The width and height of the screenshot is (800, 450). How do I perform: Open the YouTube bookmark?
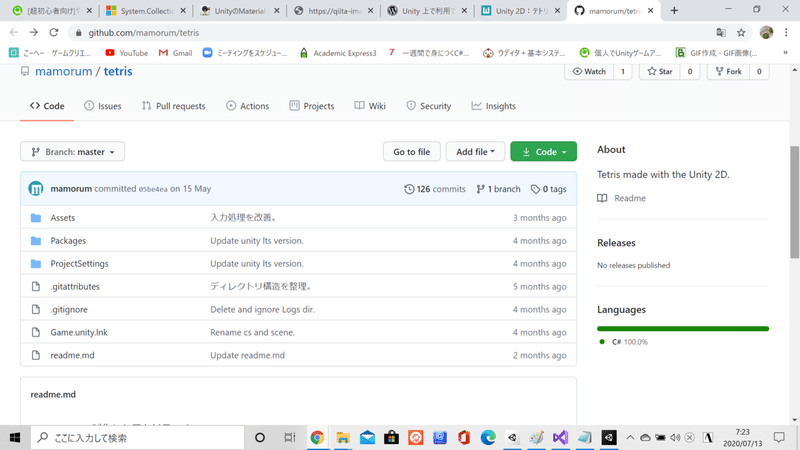[x=127, y=53]
